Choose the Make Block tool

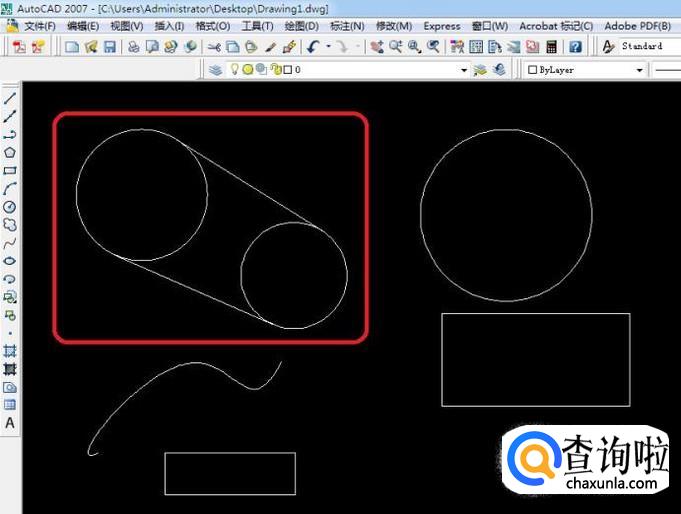click(x=10, y=315)
